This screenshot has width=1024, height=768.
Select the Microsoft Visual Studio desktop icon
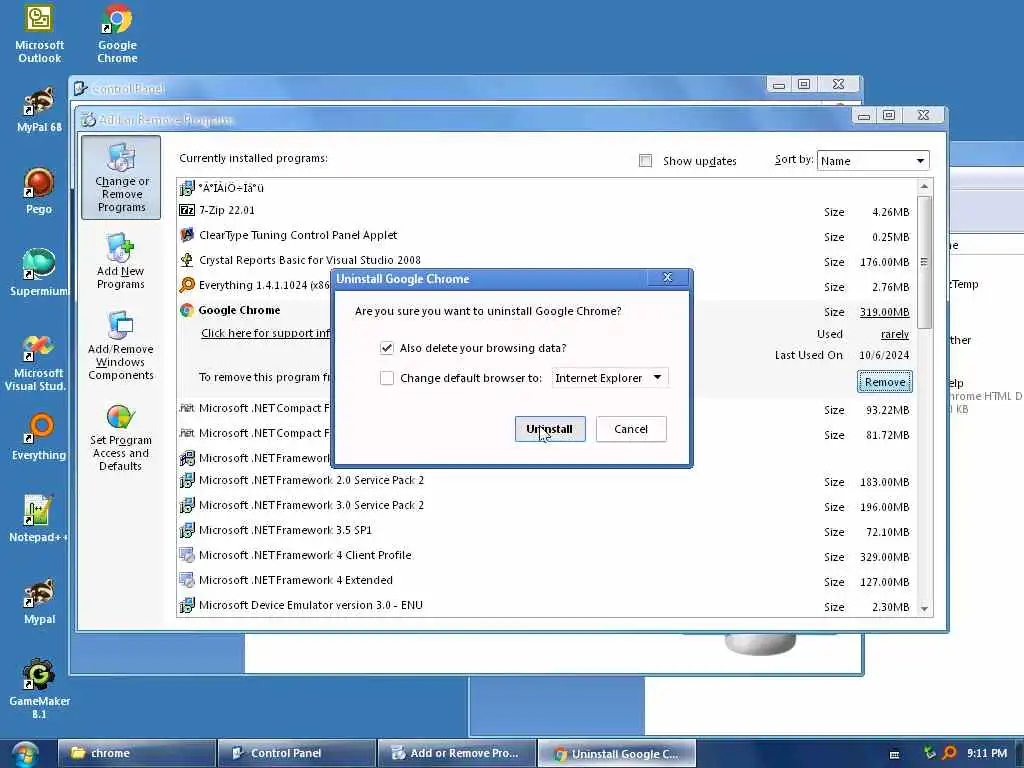tap(36, 362)
